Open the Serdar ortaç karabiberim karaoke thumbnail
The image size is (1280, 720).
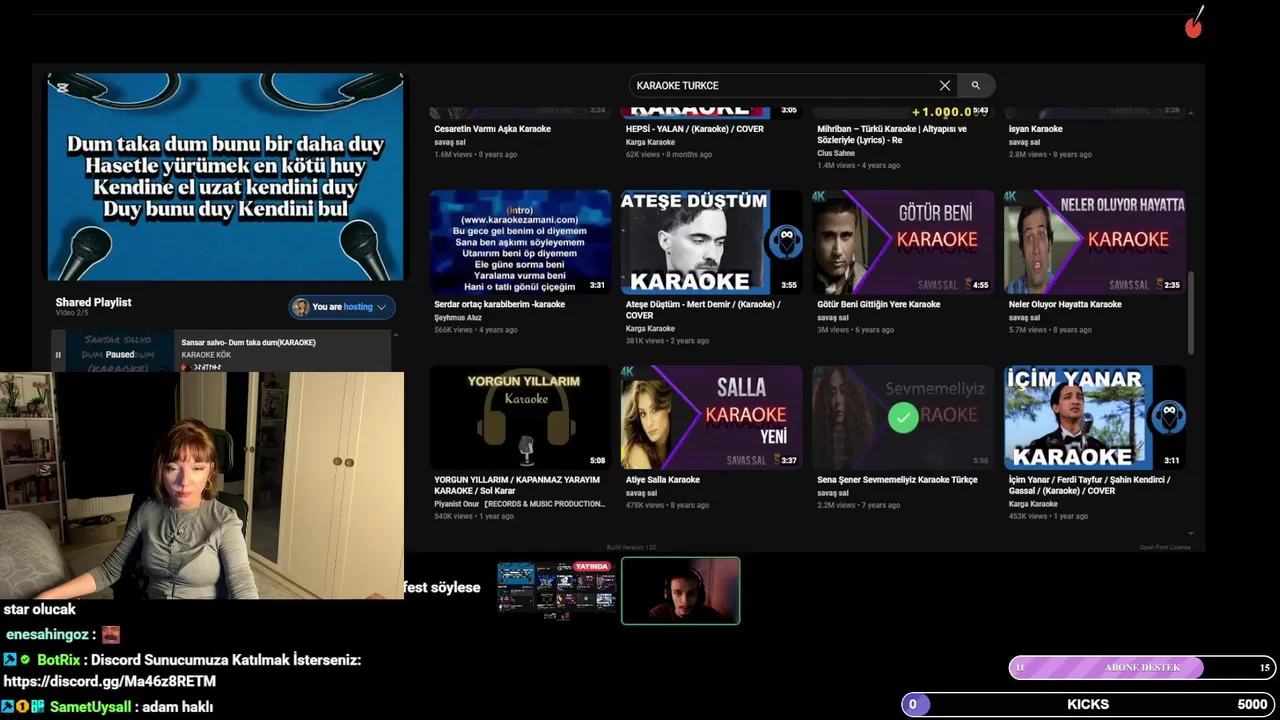point(520,242)
